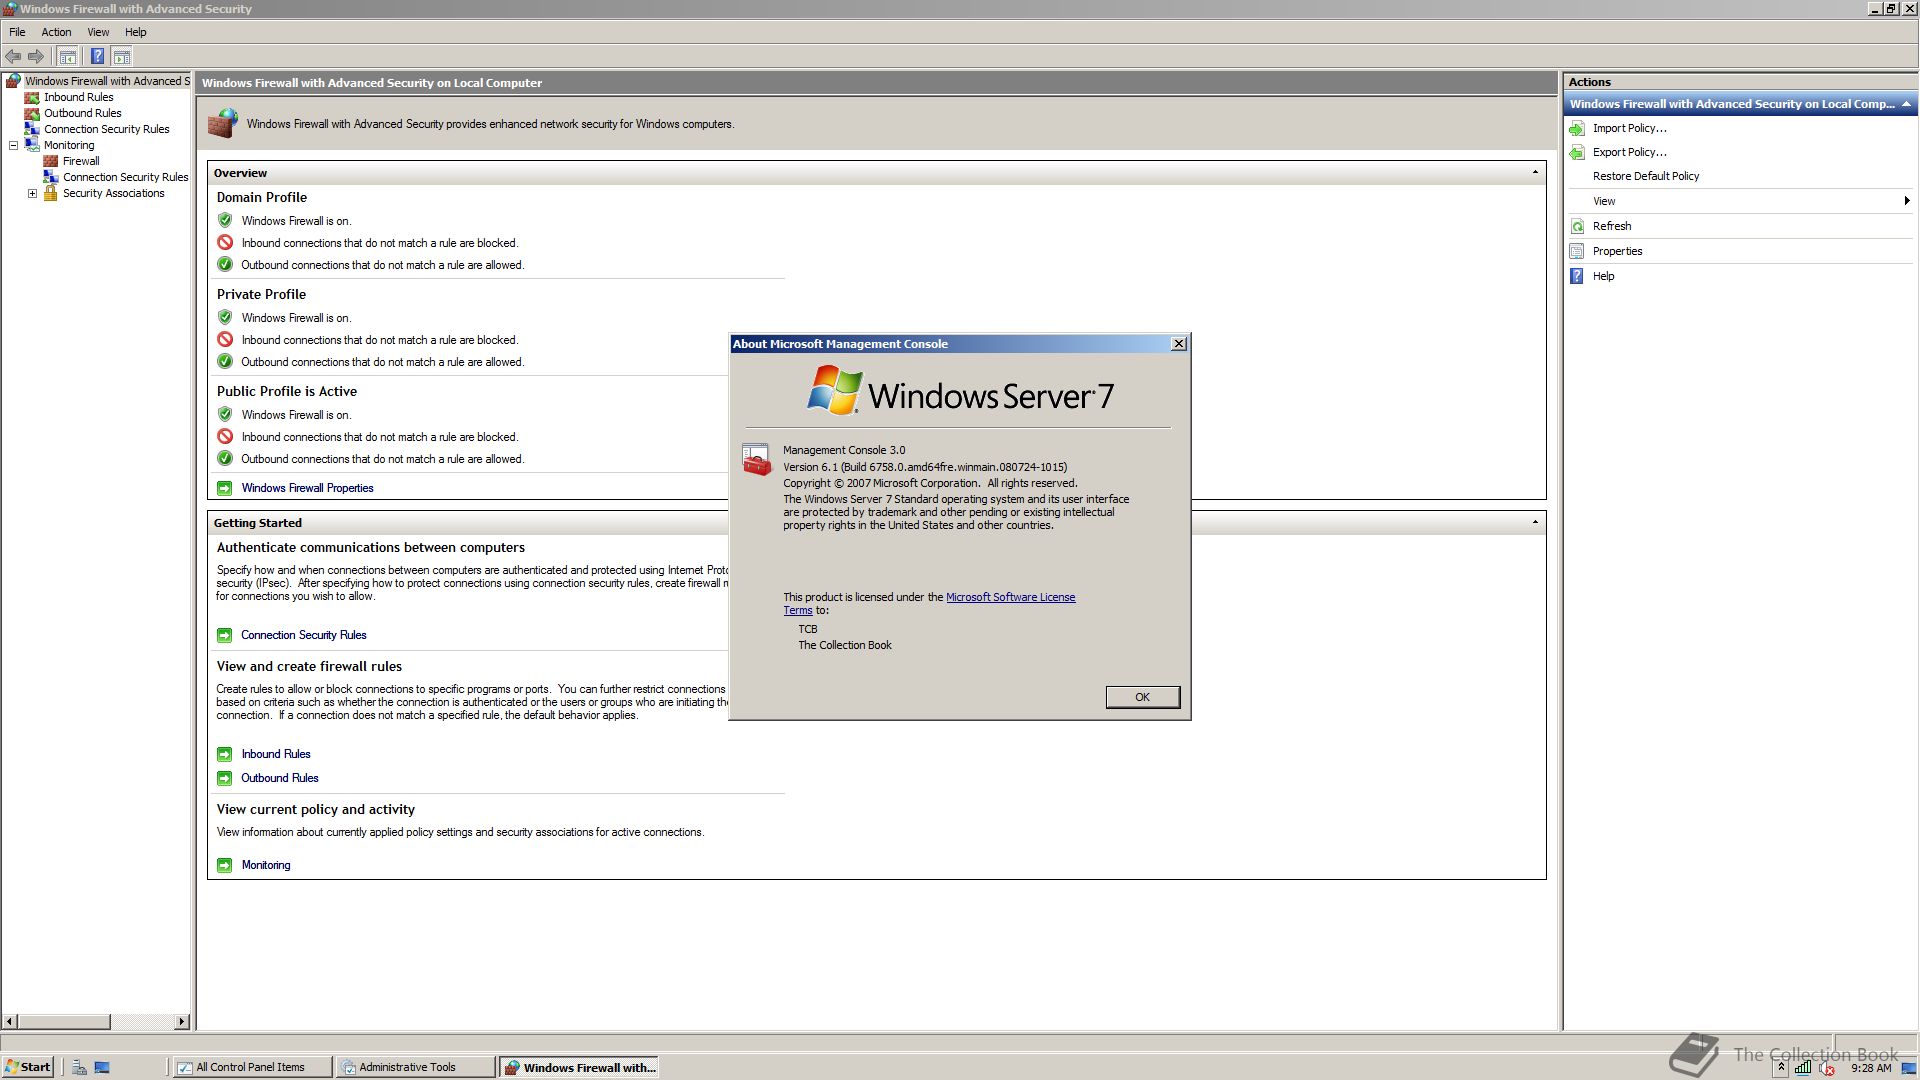Click the Back arrow toolbar icon
The height and width of the screenshot is (1080, 1920).
coord(13,57)
